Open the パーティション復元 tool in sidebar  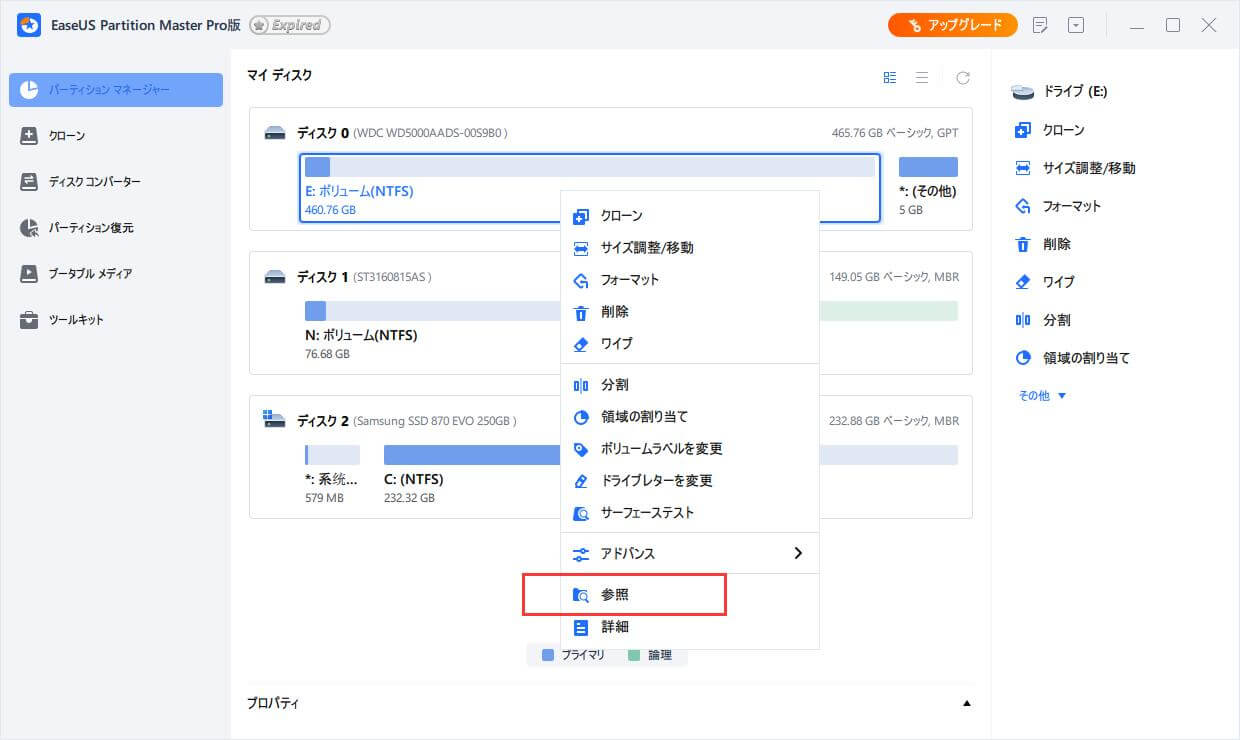click(x=89, y=227)
